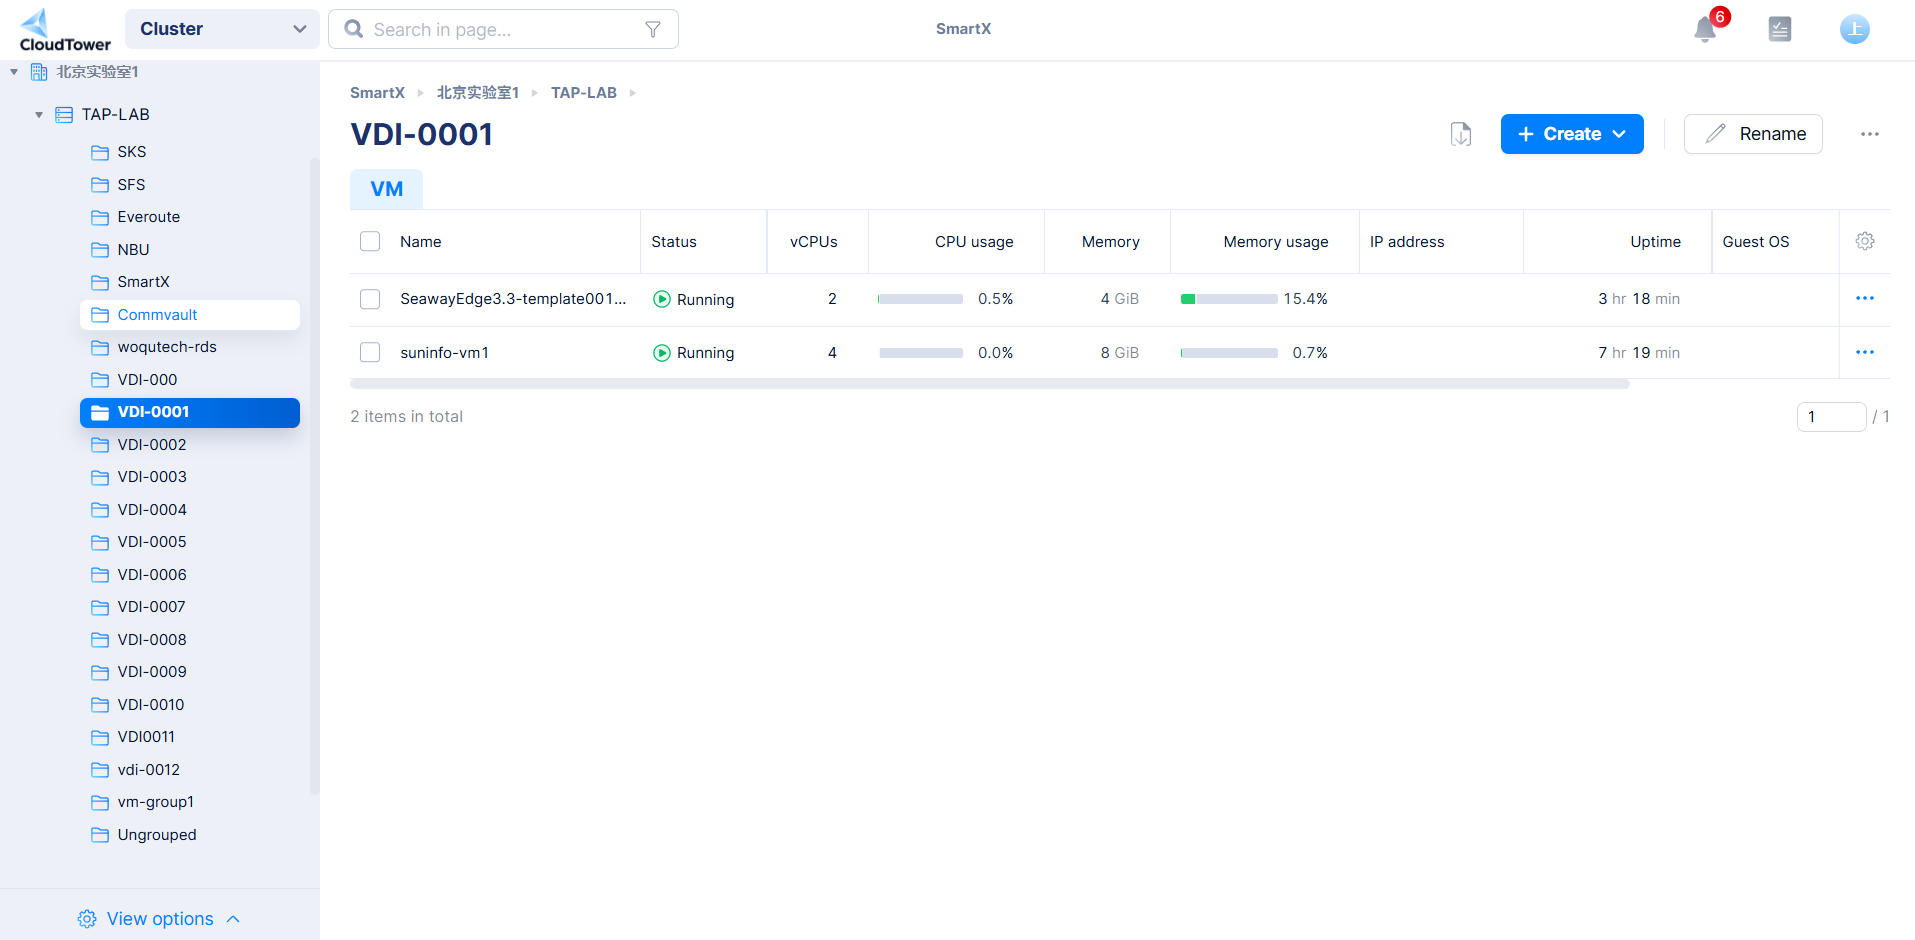Screen dimensions: 1915x940
Task: Open the notifications bell
Action: pyautogui.click(x=1705, y=30)
